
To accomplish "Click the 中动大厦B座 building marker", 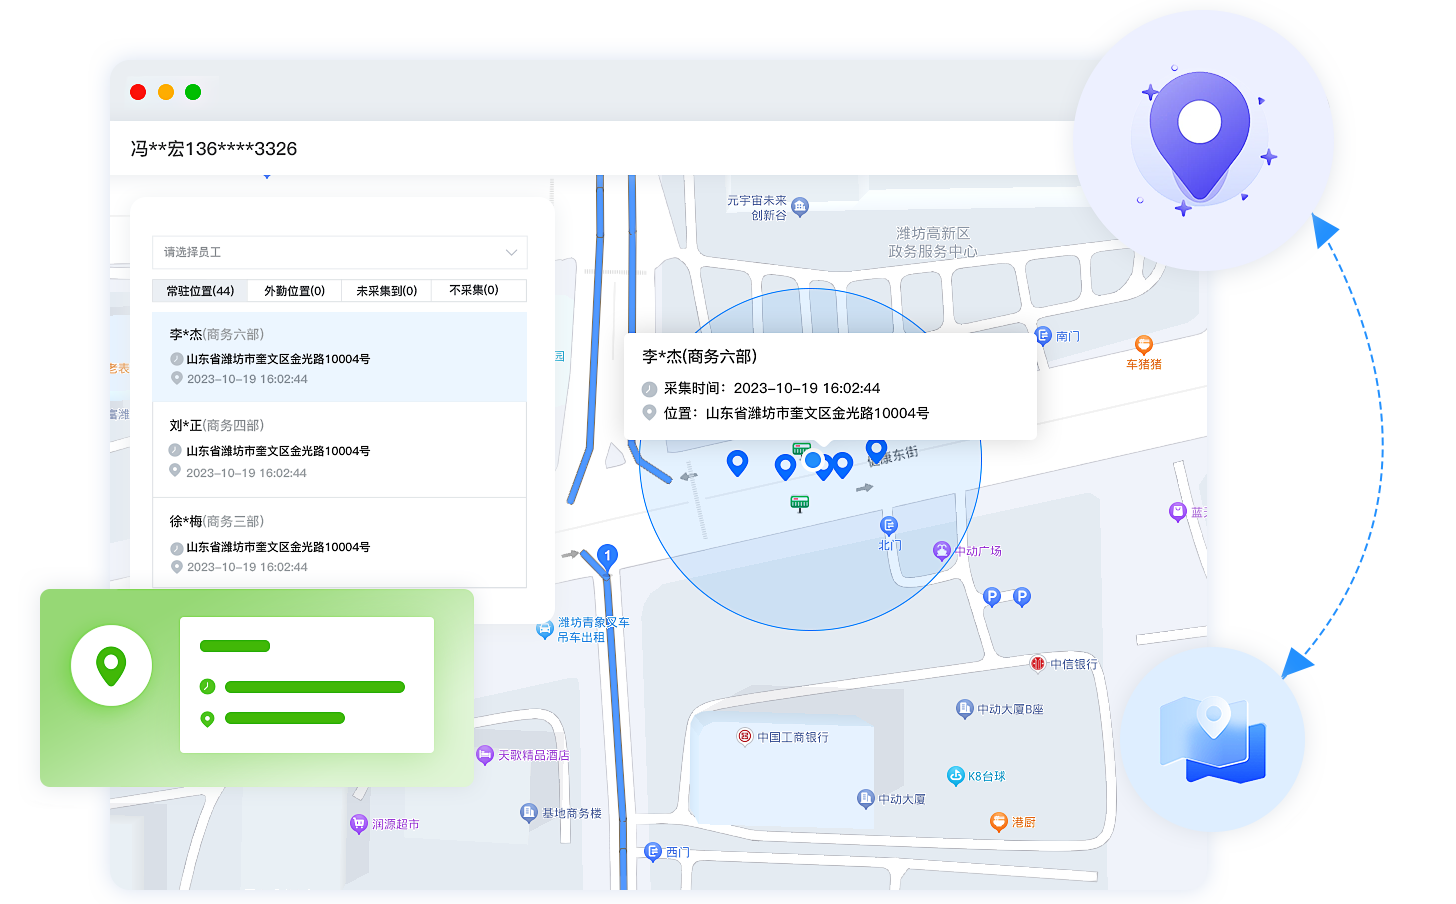I will coord(964,709).
